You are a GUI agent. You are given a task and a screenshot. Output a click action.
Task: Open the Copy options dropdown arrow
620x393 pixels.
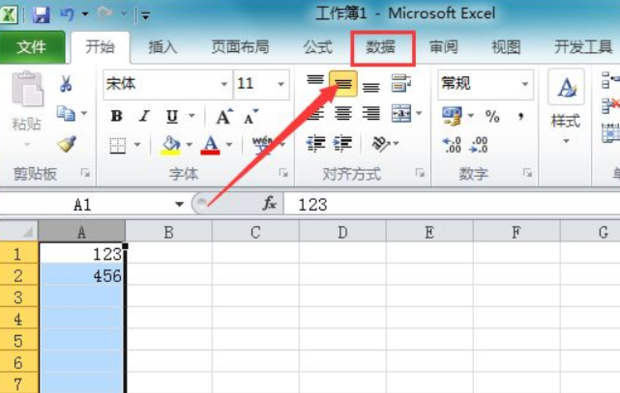point(84,113)
